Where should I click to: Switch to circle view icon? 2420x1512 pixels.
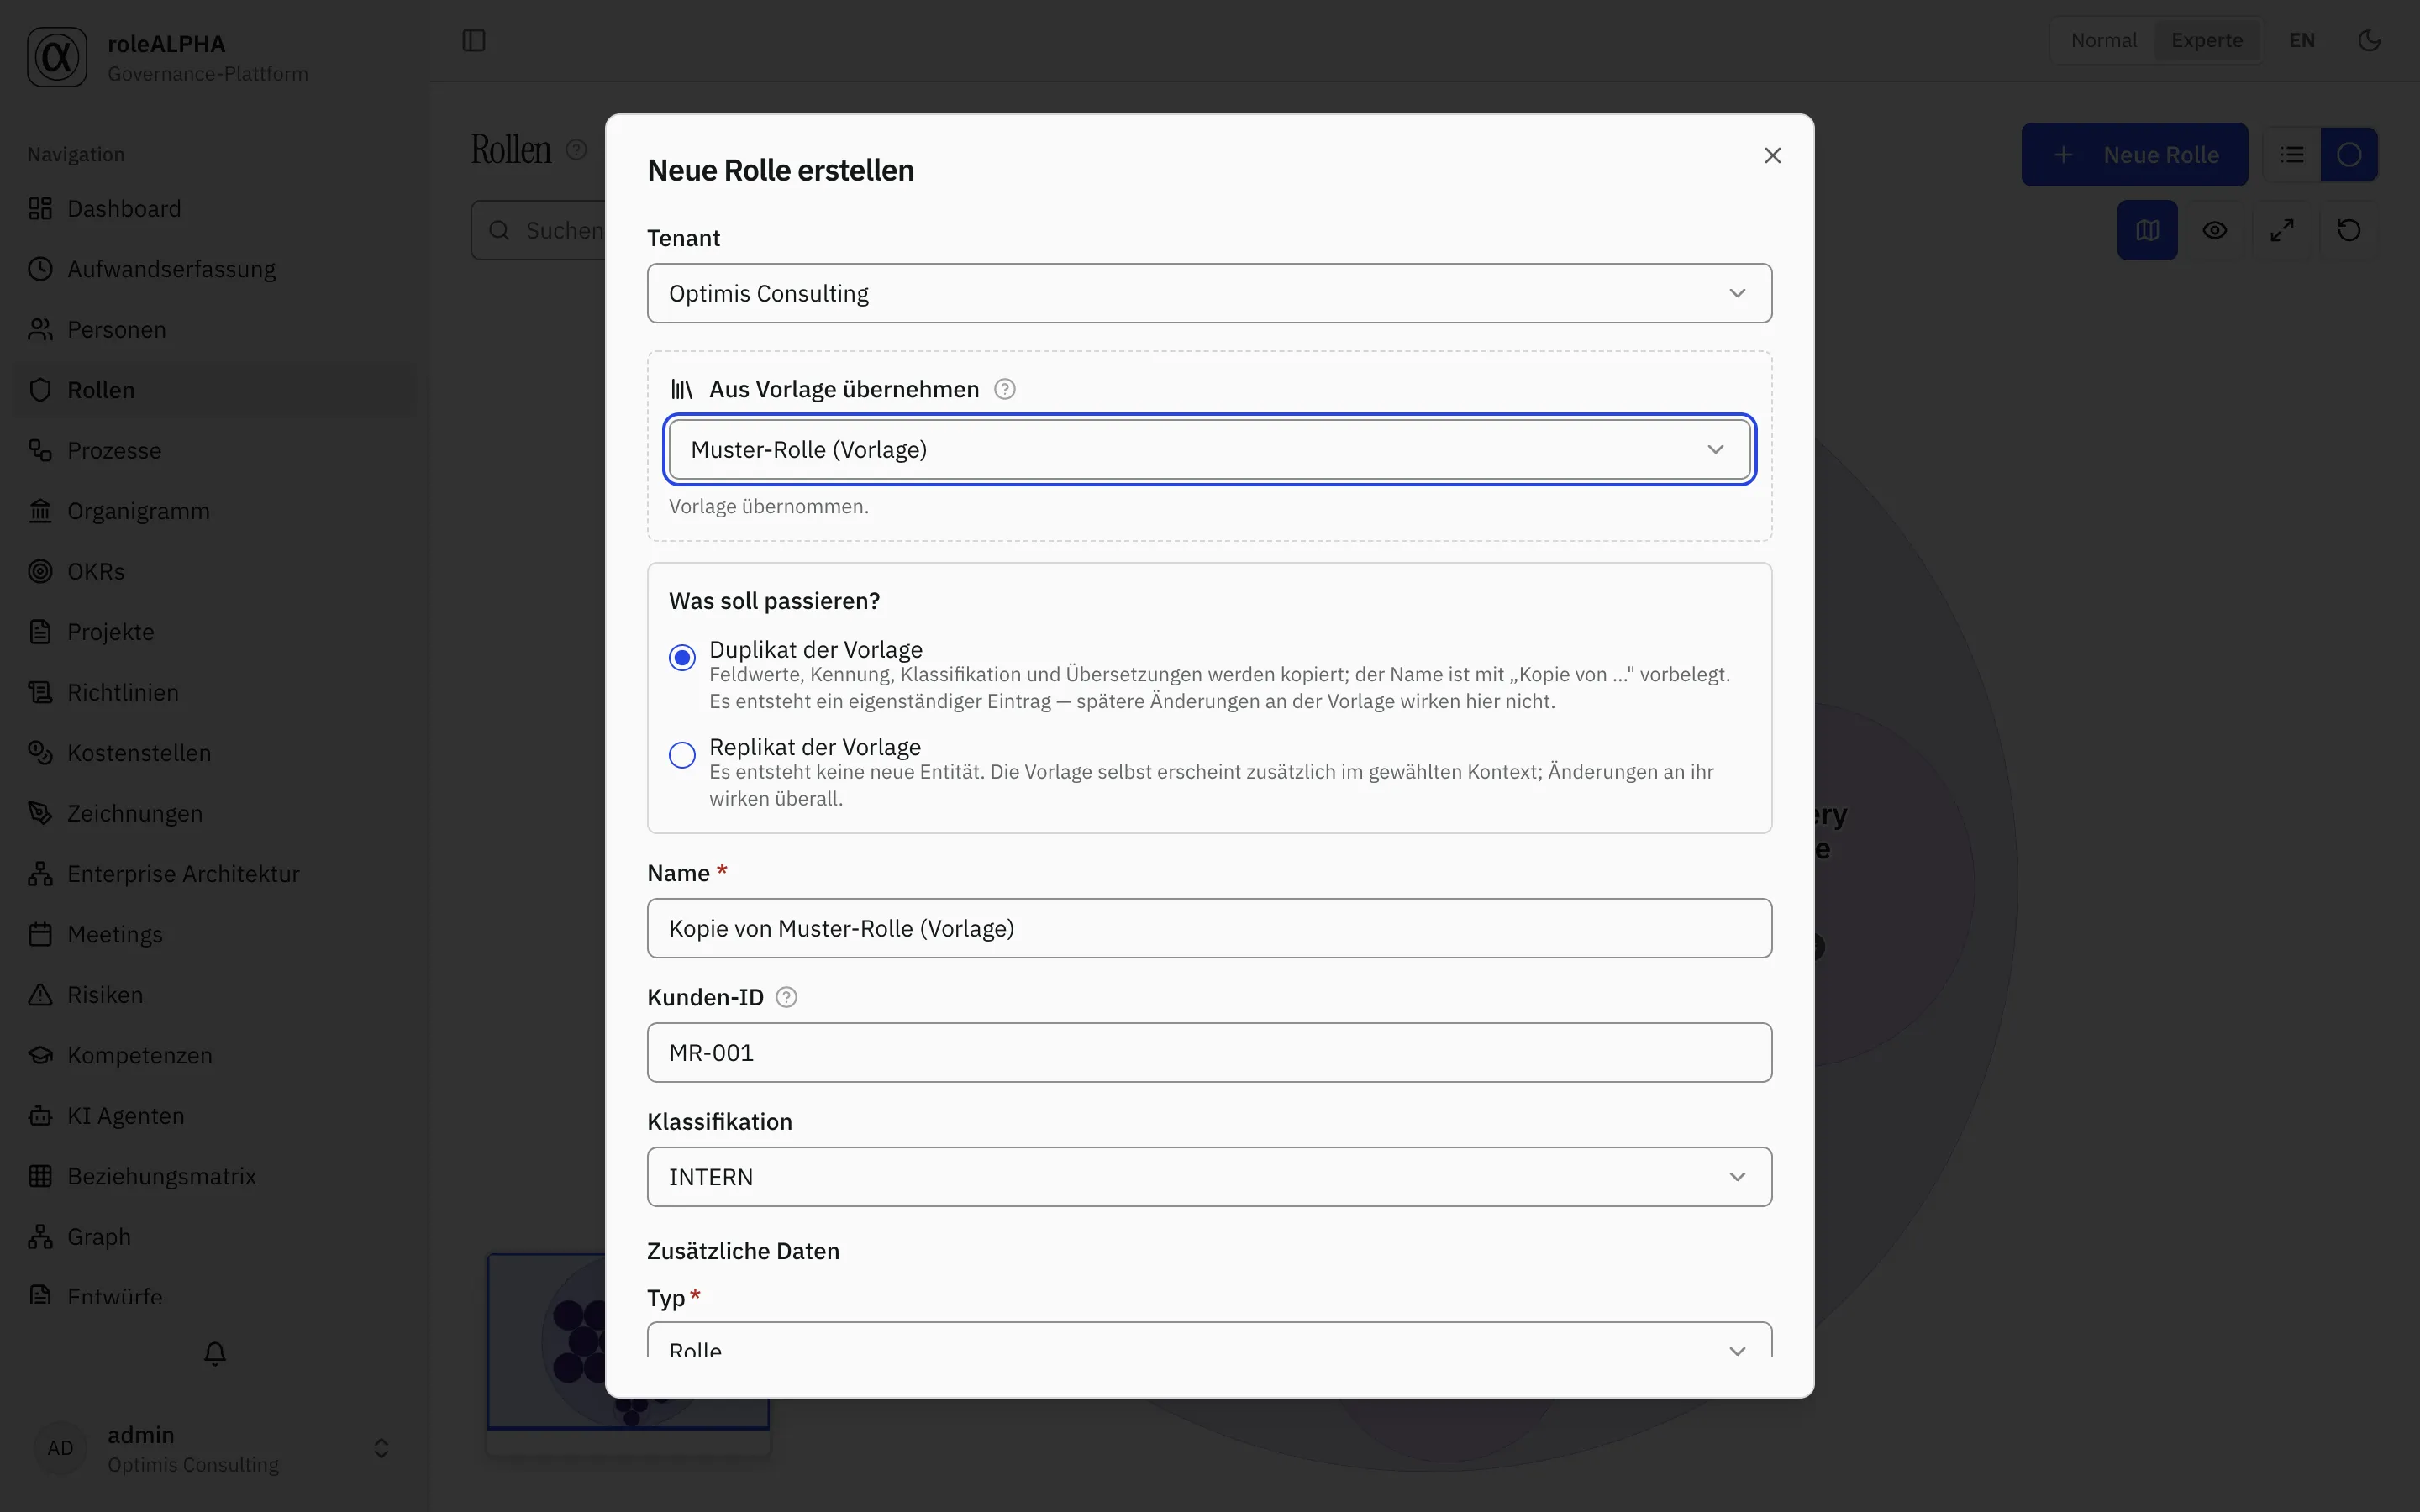pos(2349,155)
